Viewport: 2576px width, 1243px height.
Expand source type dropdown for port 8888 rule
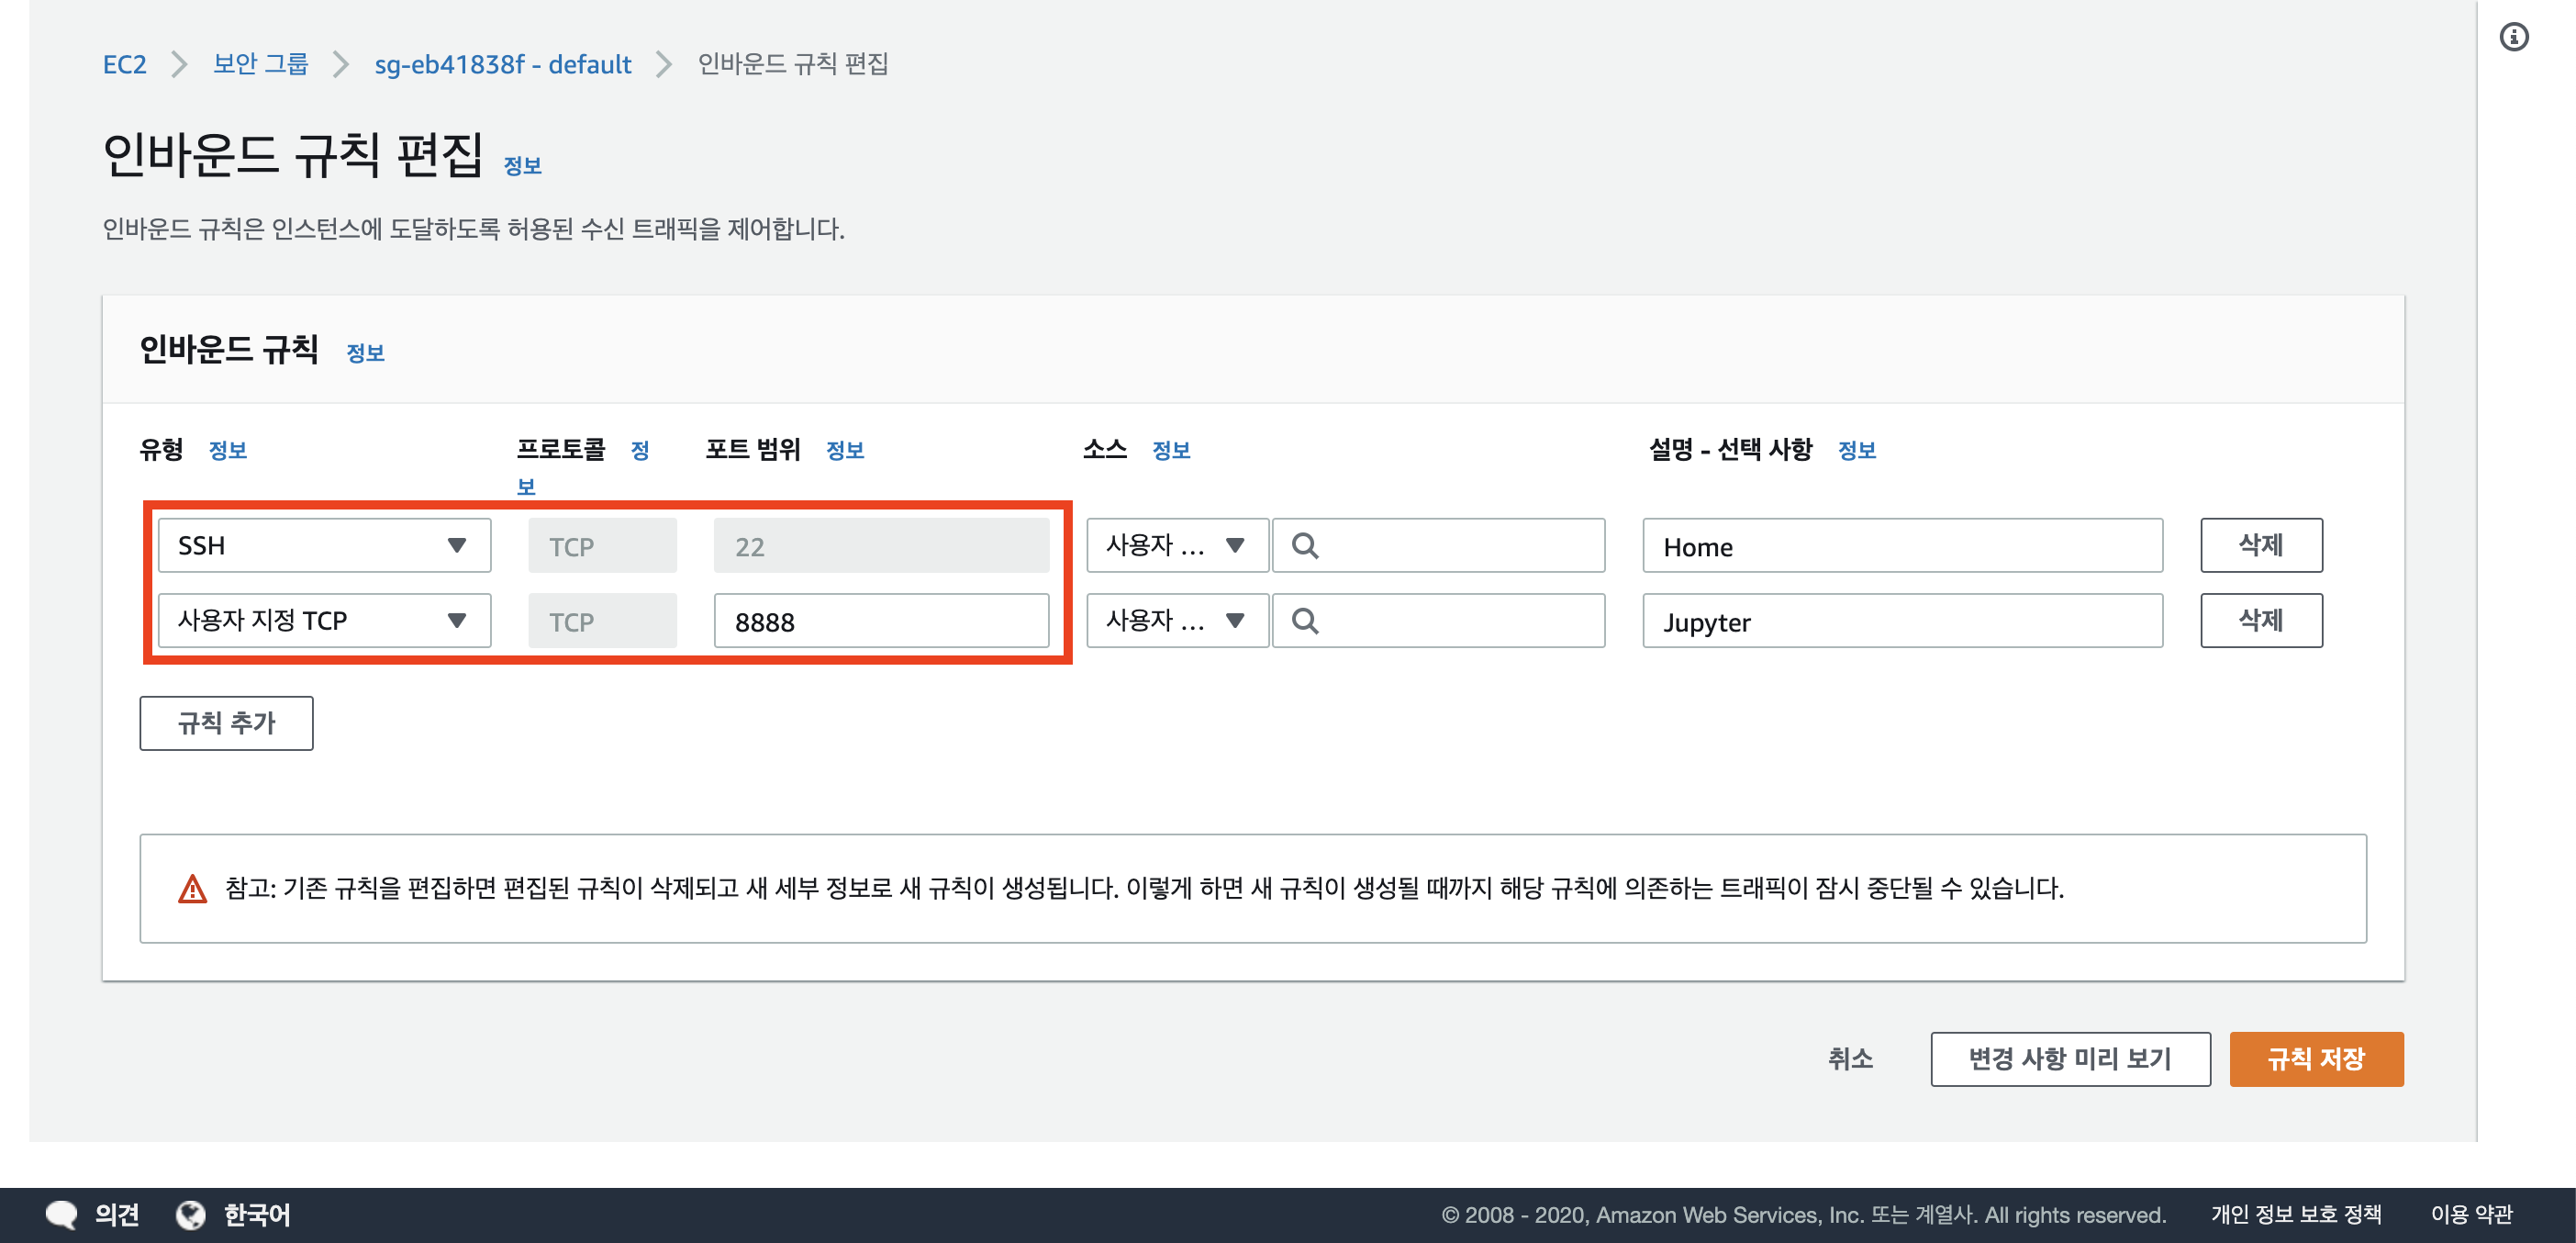click(1177, 621)
